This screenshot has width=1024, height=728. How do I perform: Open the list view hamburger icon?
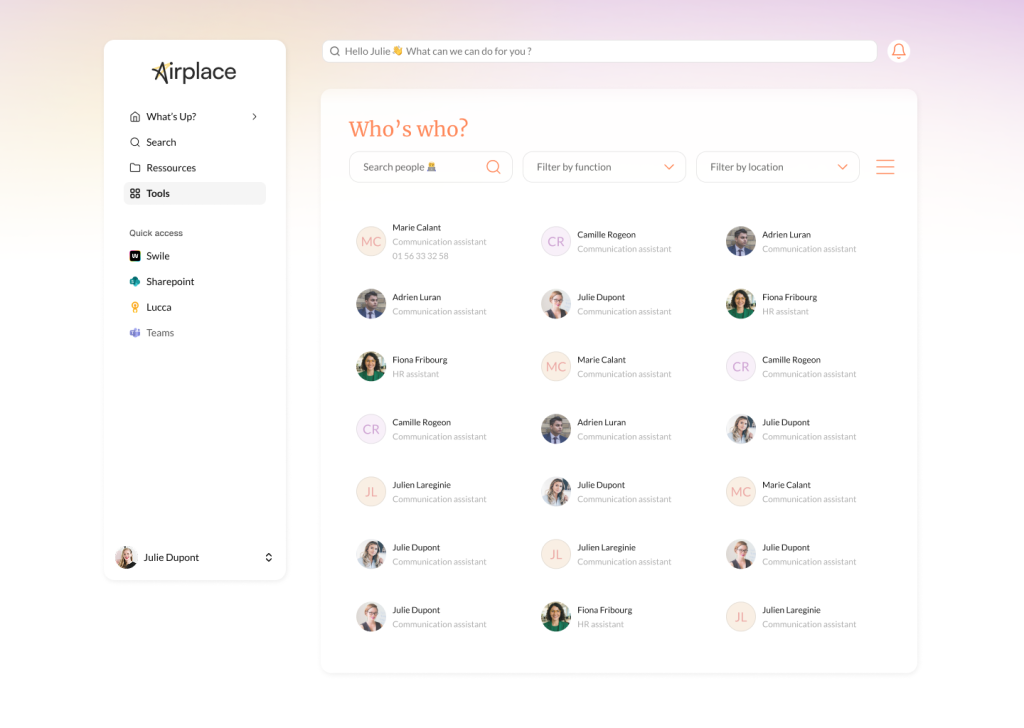pos(885,167)
